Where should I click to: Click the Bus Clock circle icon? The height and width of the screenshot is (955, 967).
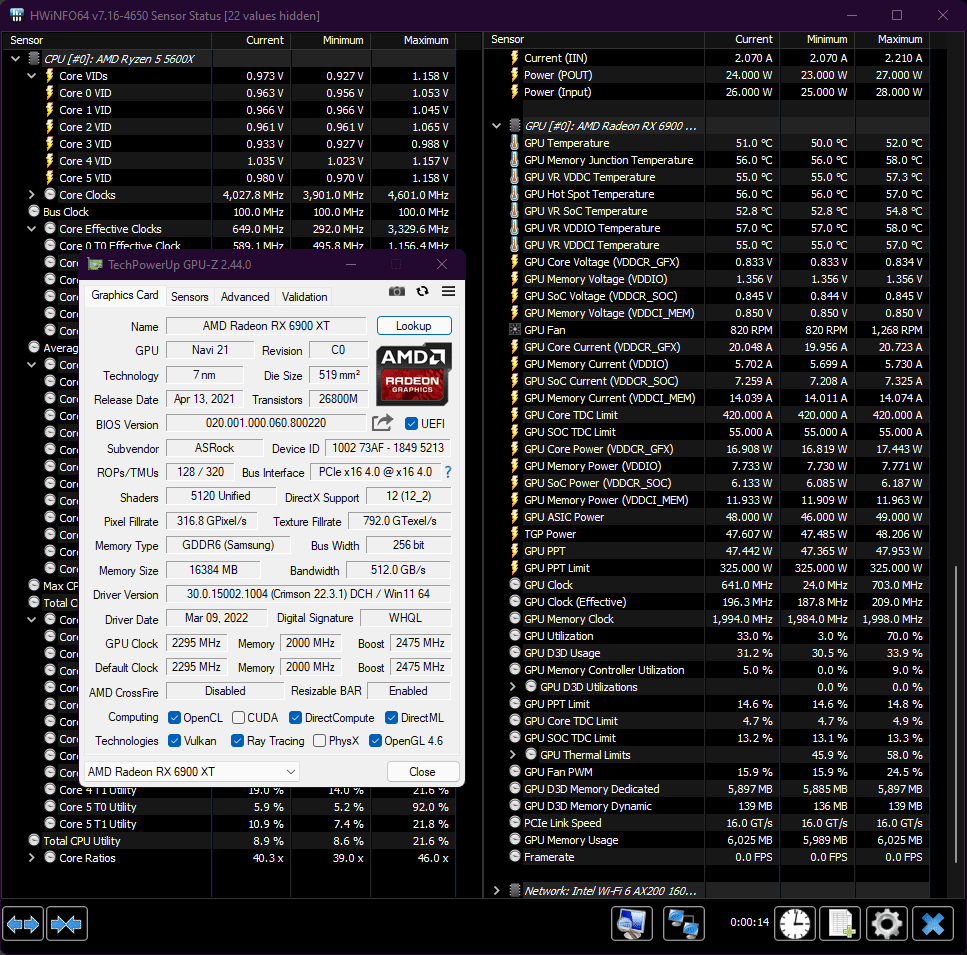tap(35, 211)
